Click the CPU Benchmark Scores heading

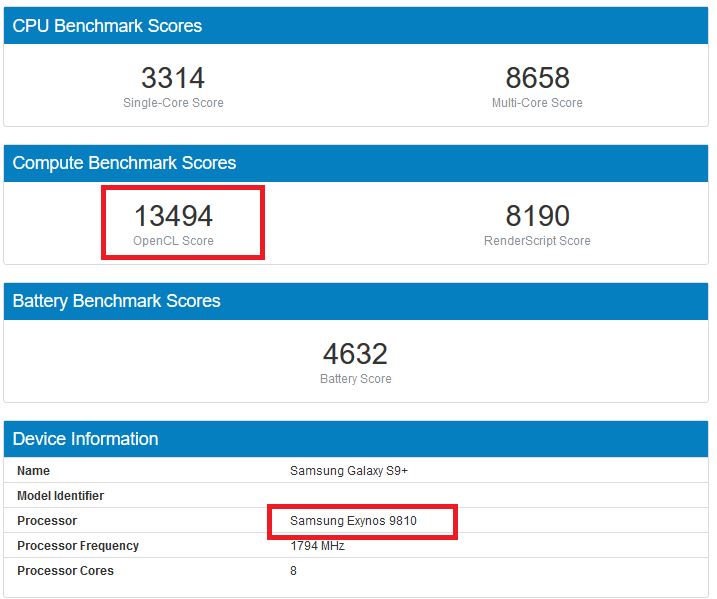tap(107, 26)
